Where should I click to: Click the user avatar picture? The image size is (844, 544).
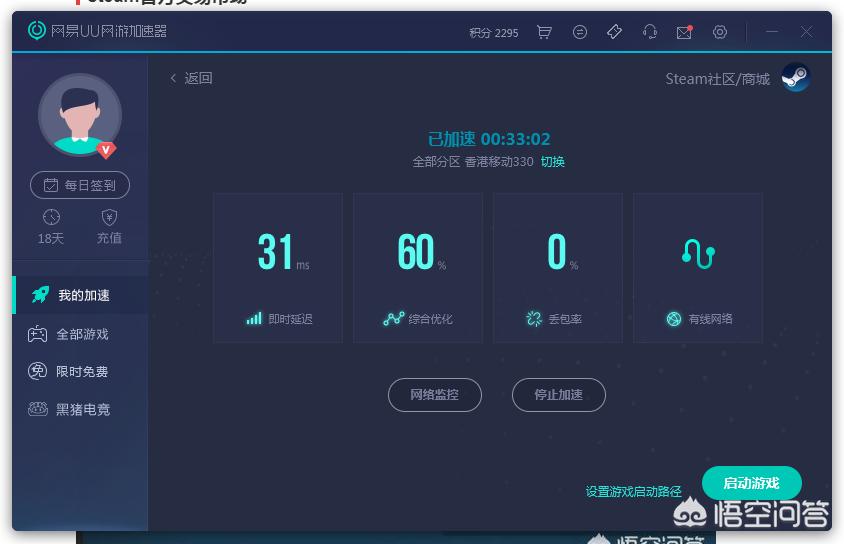[80, 115]
